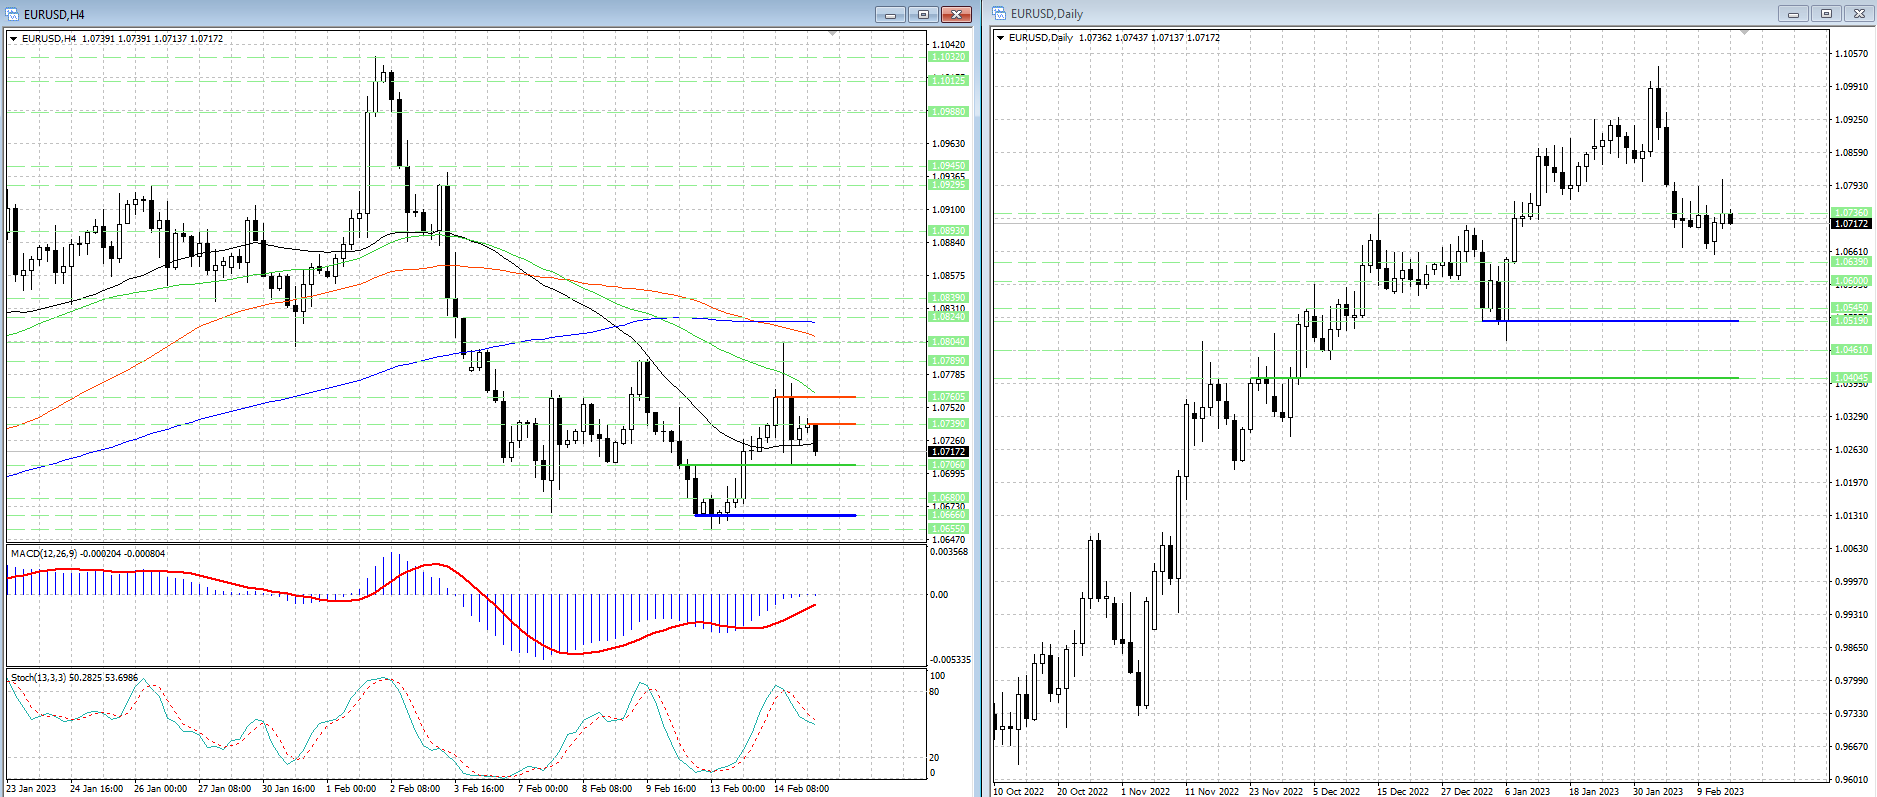
Task: Click the Stoch(13,3,3) indicator label
Action: pyautogui.click(x=75, y=678)
